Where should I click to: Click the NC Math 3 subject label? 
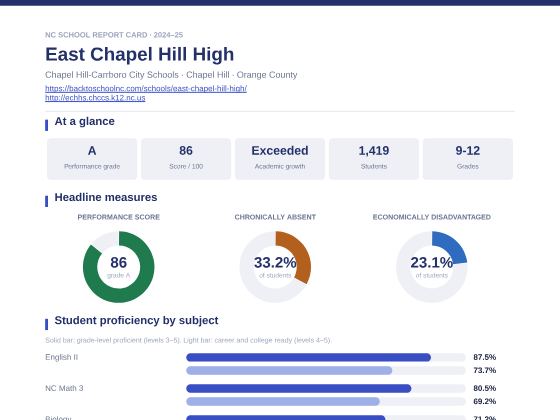[x=64, y=388]
